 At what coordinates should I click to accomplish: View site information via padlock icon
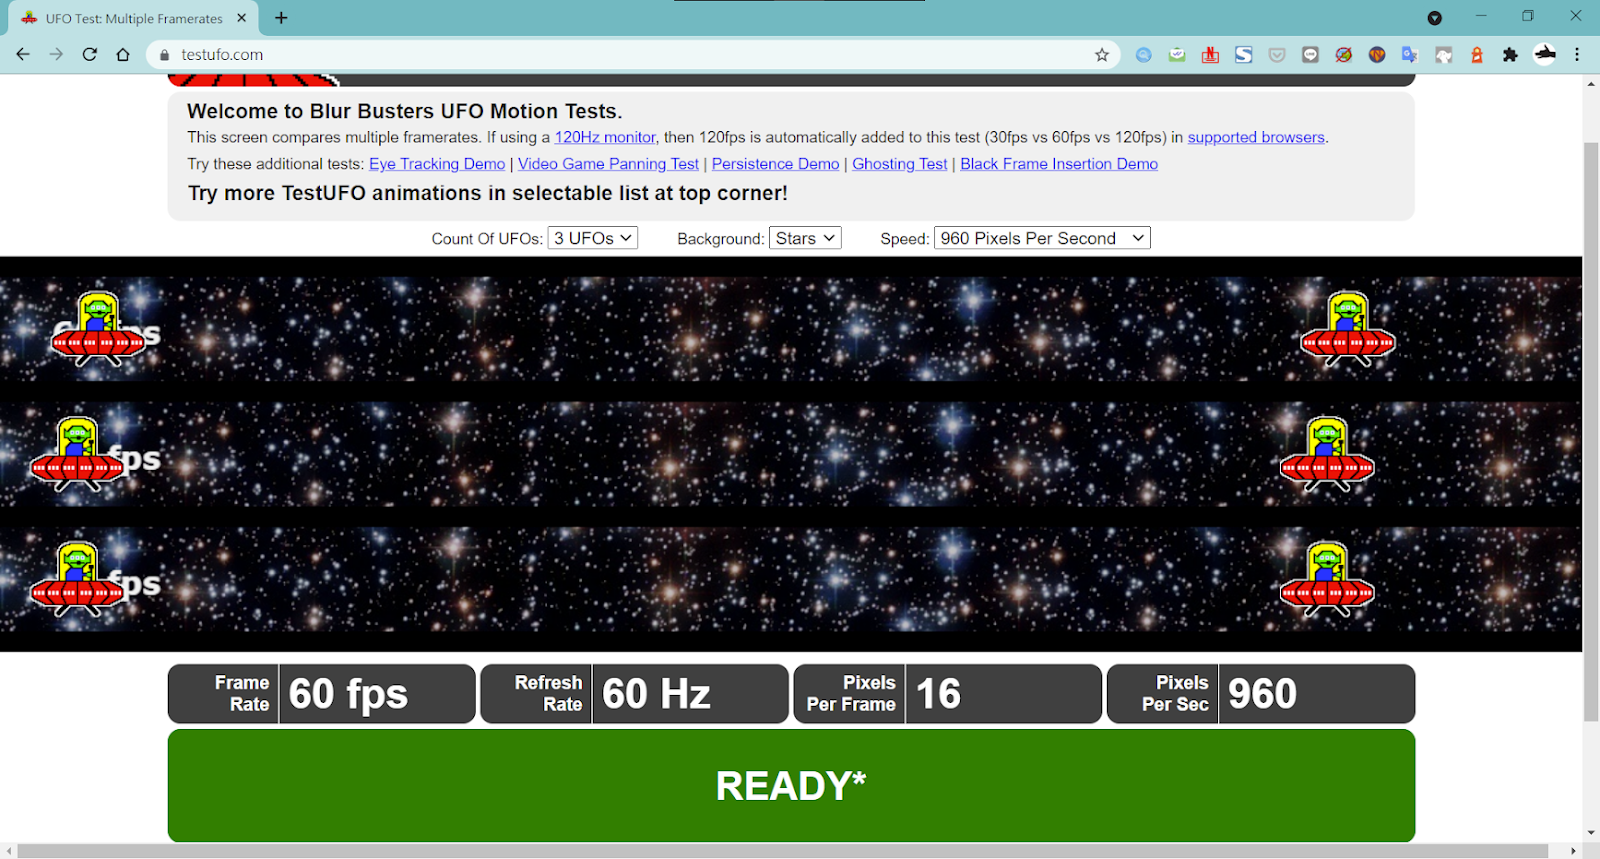165,55
